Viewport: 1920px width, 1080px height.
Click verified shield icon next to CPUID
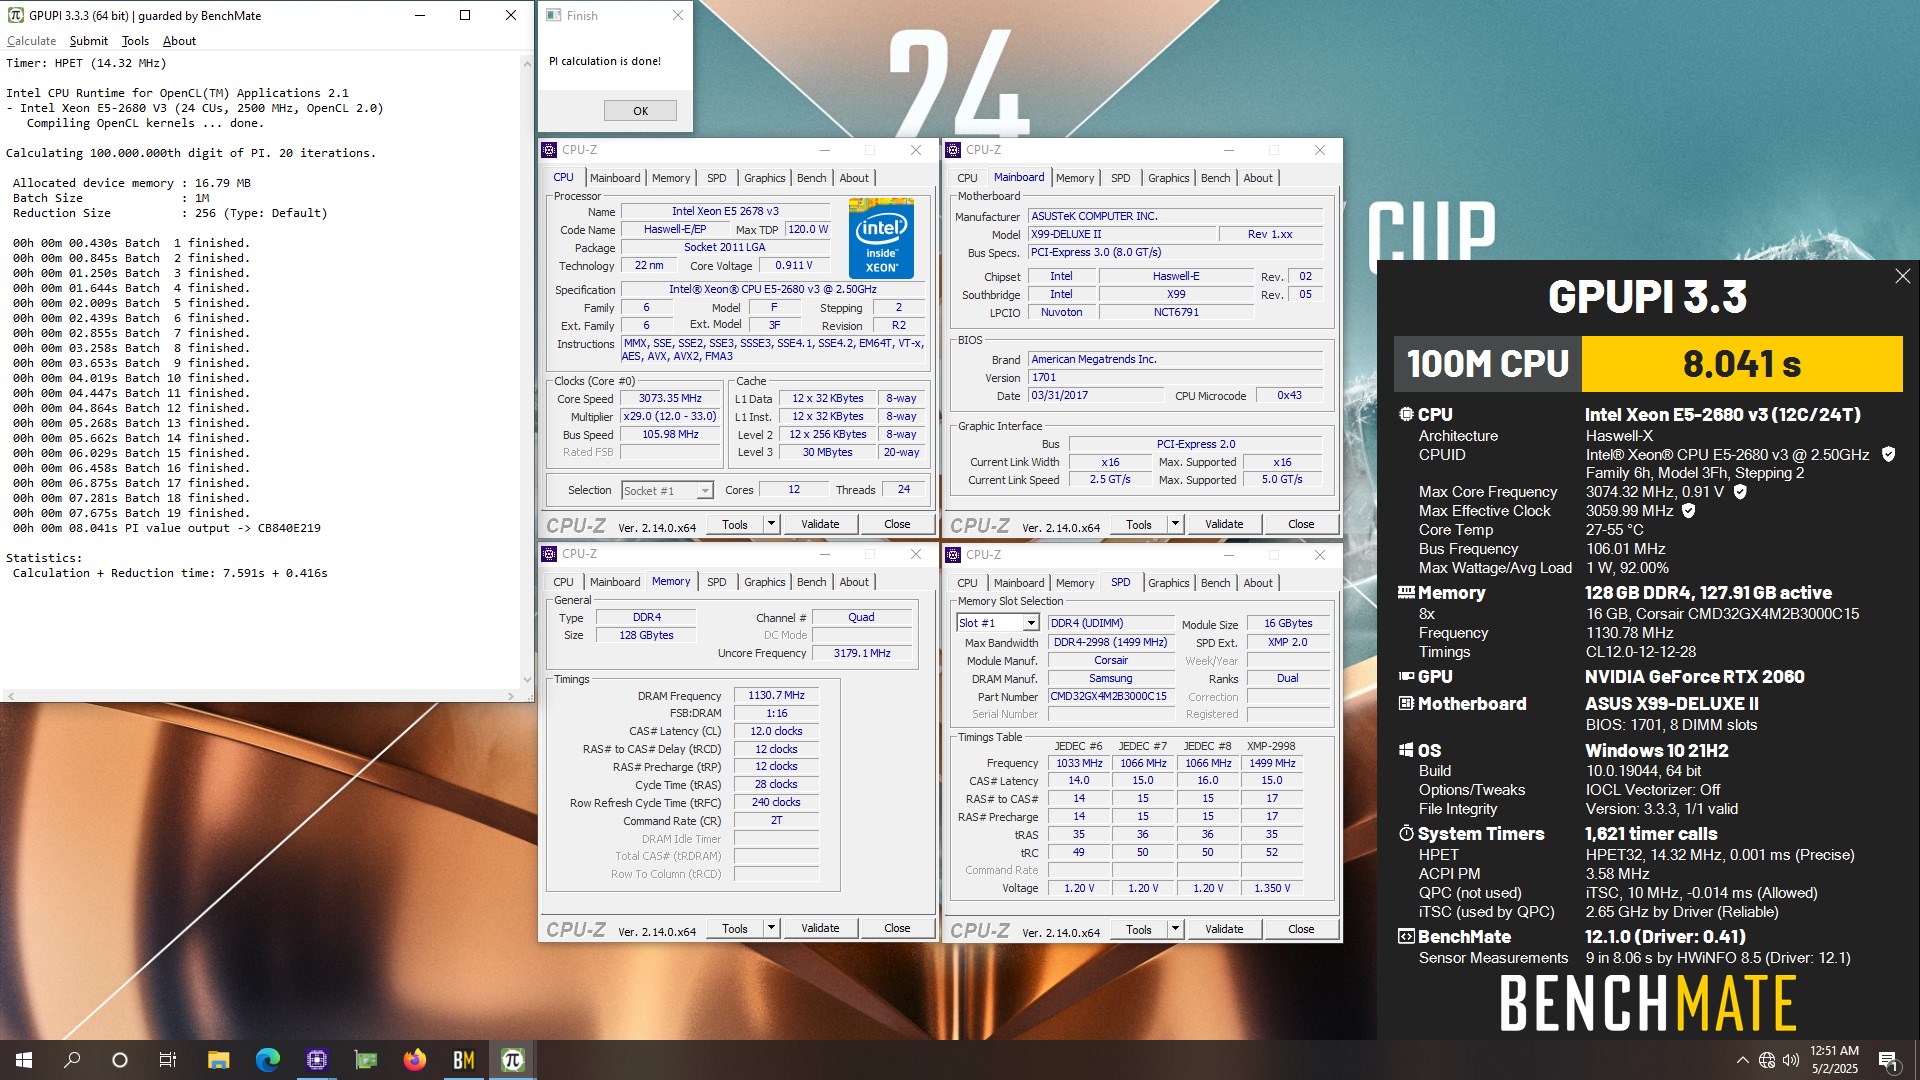tap(1888, 454)
